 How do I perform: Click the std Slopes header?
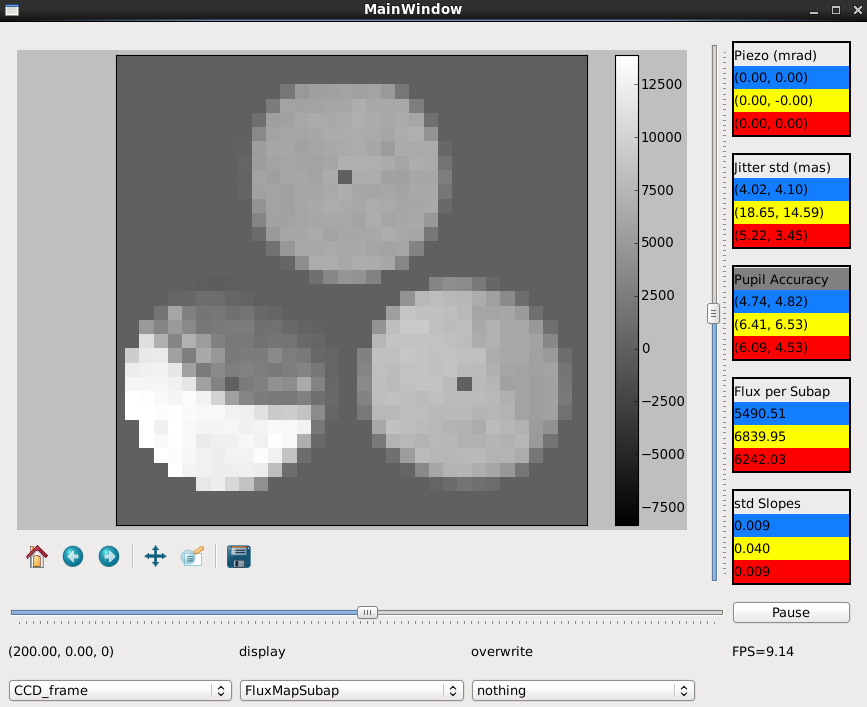click(791, 504)
